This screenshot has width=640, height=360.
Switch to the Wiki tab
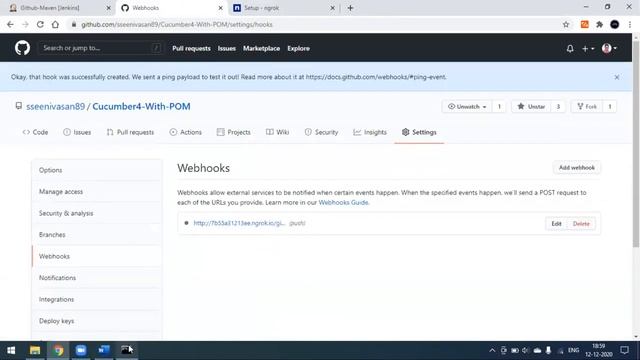tap(278, 132)
